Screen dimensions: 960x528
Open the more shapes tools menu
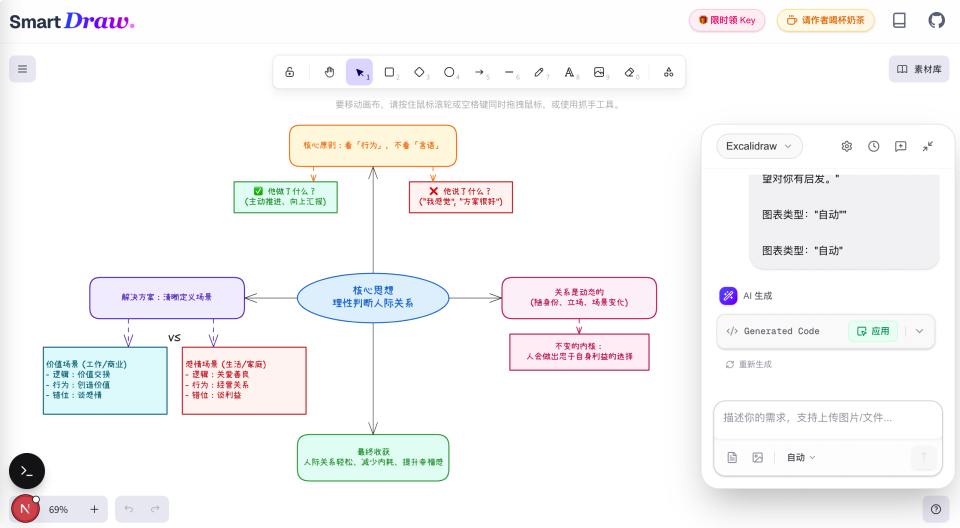669,72
